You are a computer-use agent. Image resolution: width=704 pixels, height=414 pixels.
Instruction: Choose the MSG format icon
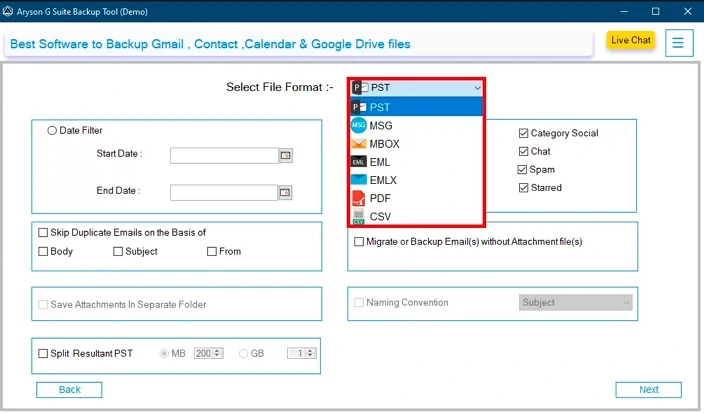359,125
